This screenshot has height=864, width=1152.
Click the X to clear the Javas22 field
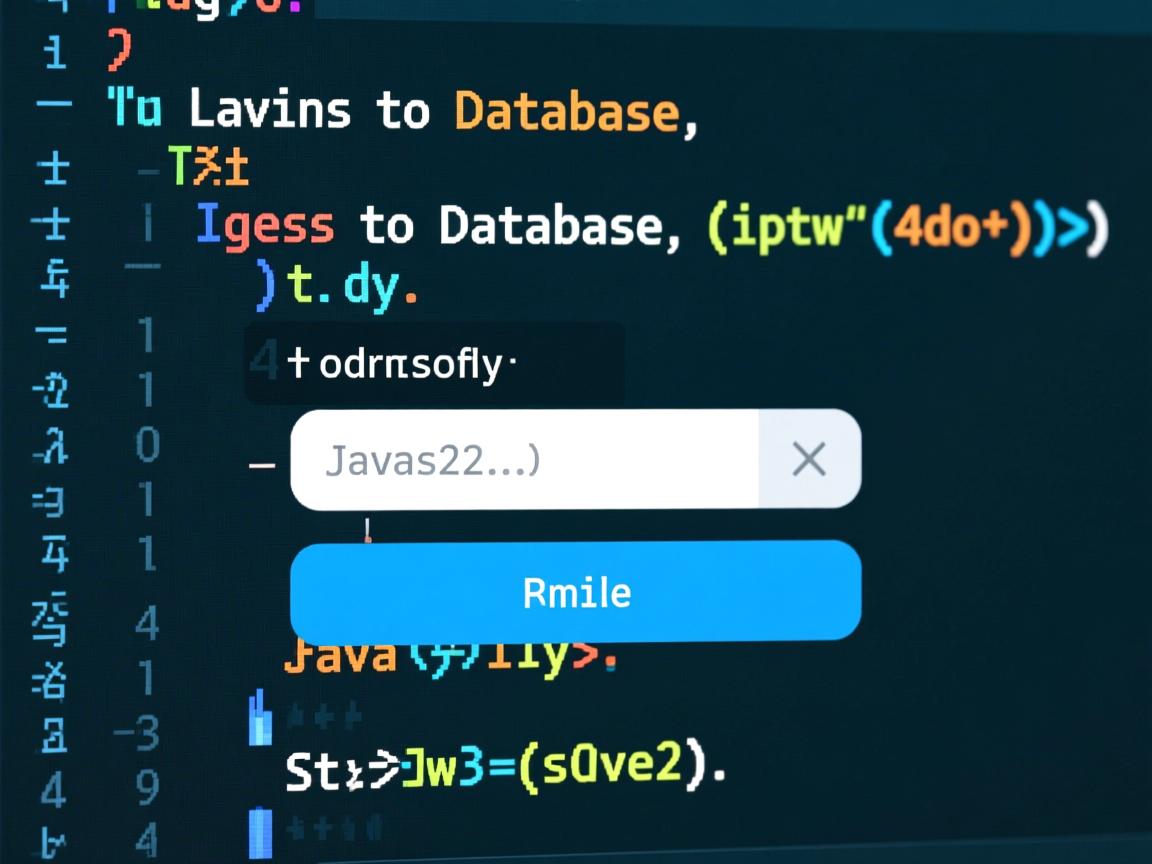coord(809,459)
